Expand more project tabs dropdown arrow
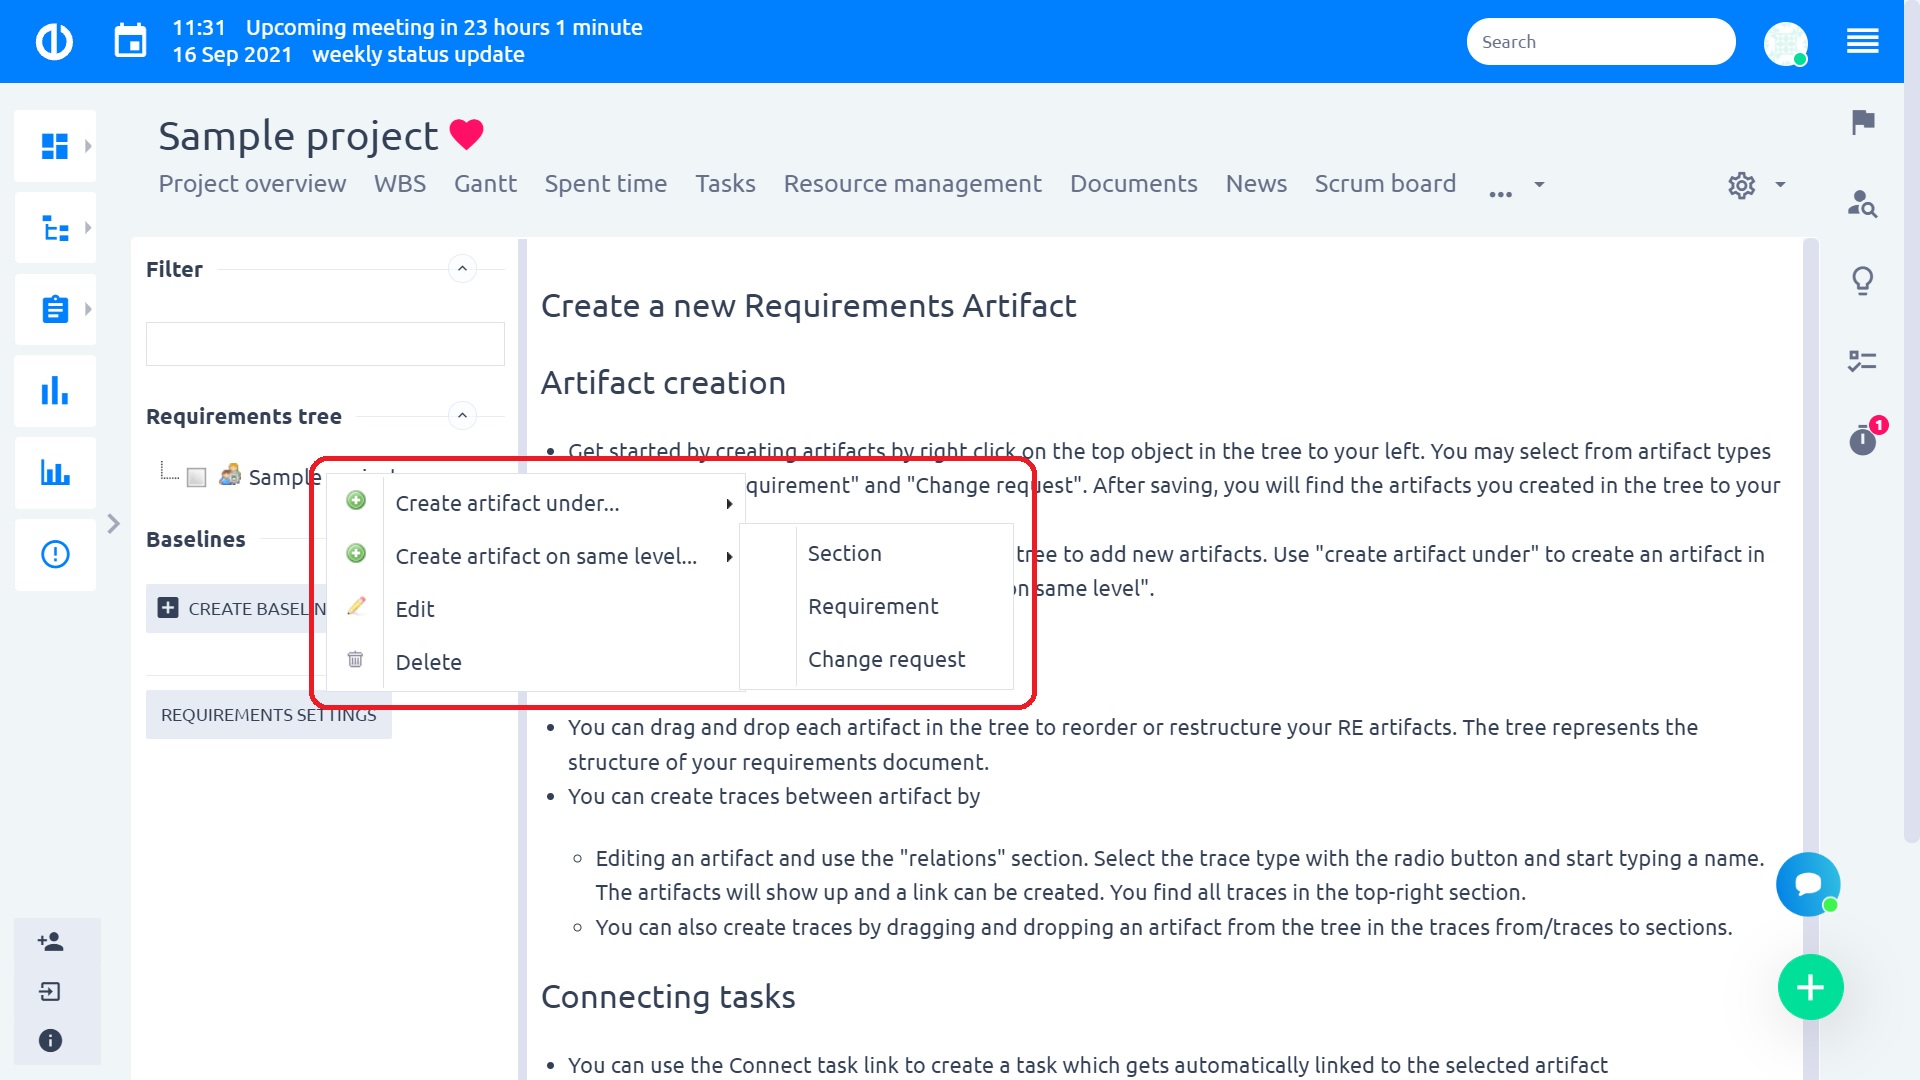 pyautogui.click(x=1539, y=185)
